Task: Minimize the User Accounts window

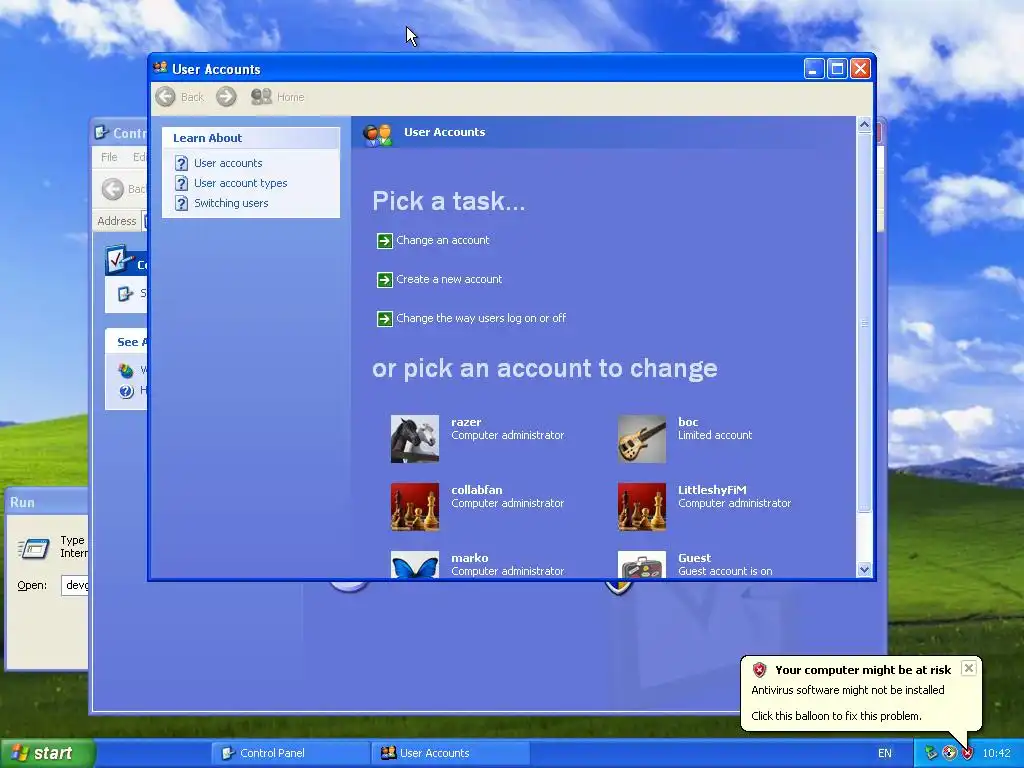Action: (x=814, y=68)
